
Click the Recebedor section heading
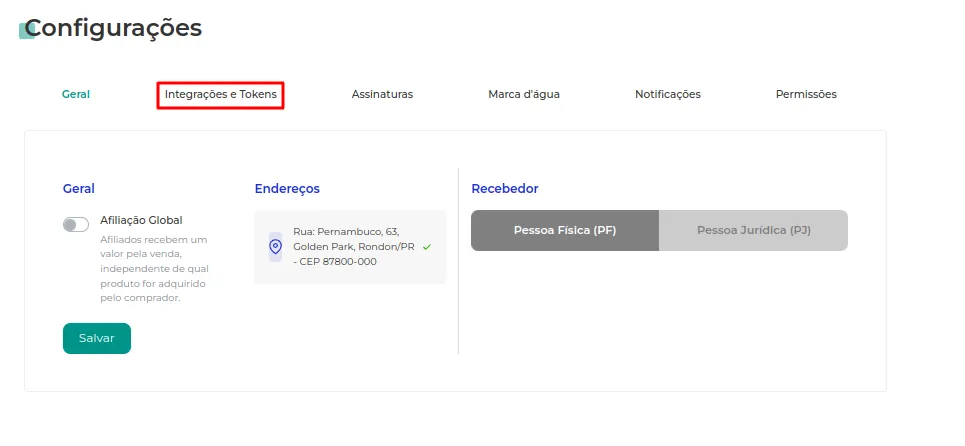click(505, 189)
